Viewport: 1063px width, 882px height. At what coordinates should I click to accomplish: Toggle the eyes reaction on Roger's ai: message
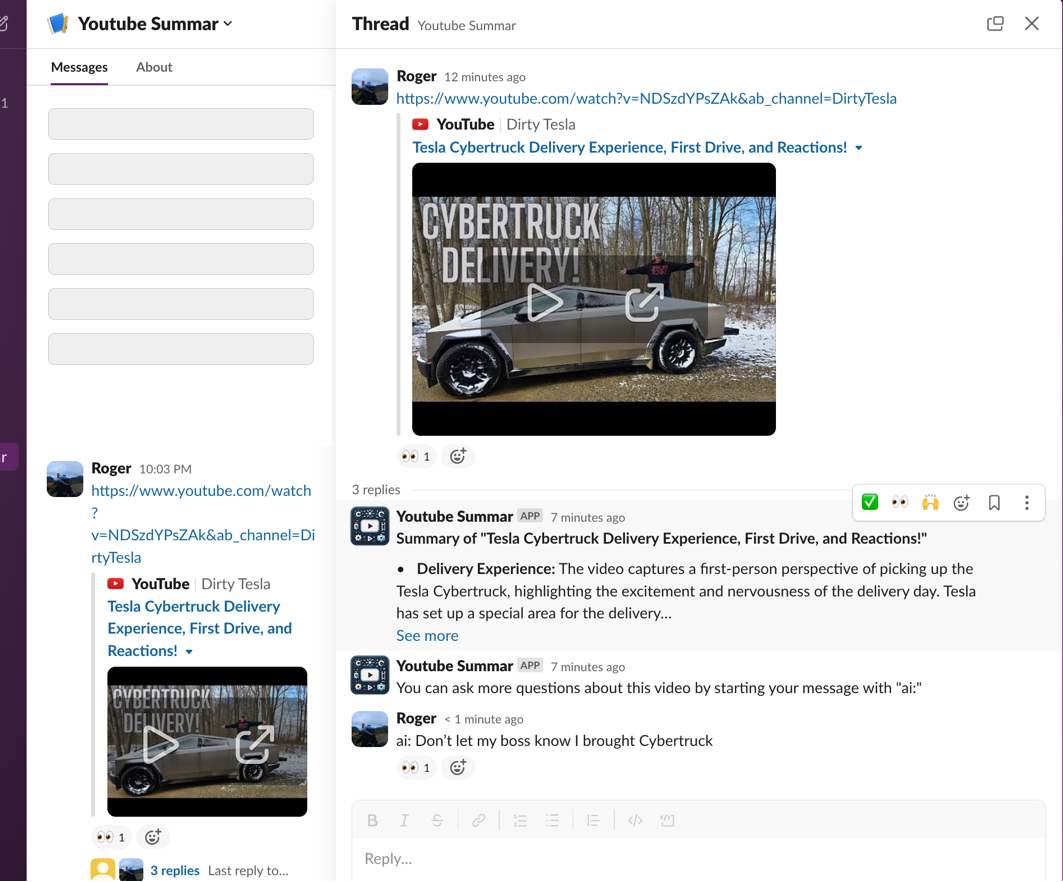[416, 767]
